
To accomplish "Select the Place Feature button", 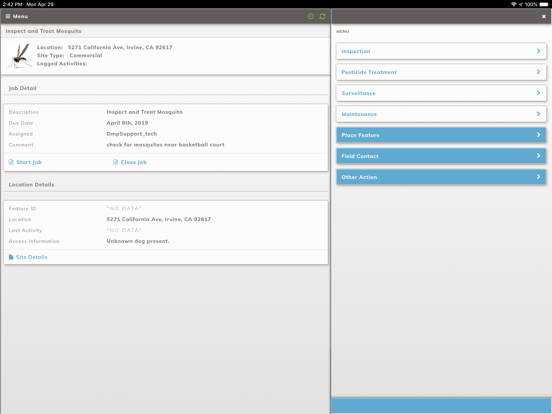I will [x=441, y=135].
